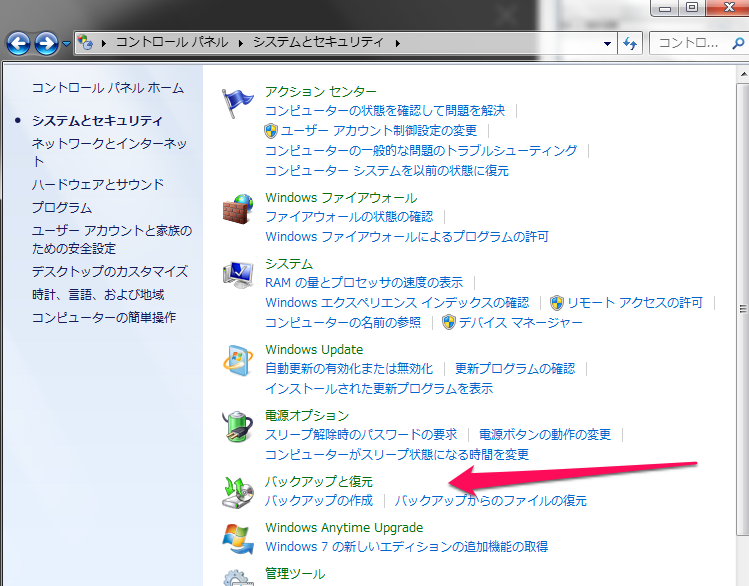749x586 pixels.
Task: Open the 管理ツール heading
Action: [295, 574]
